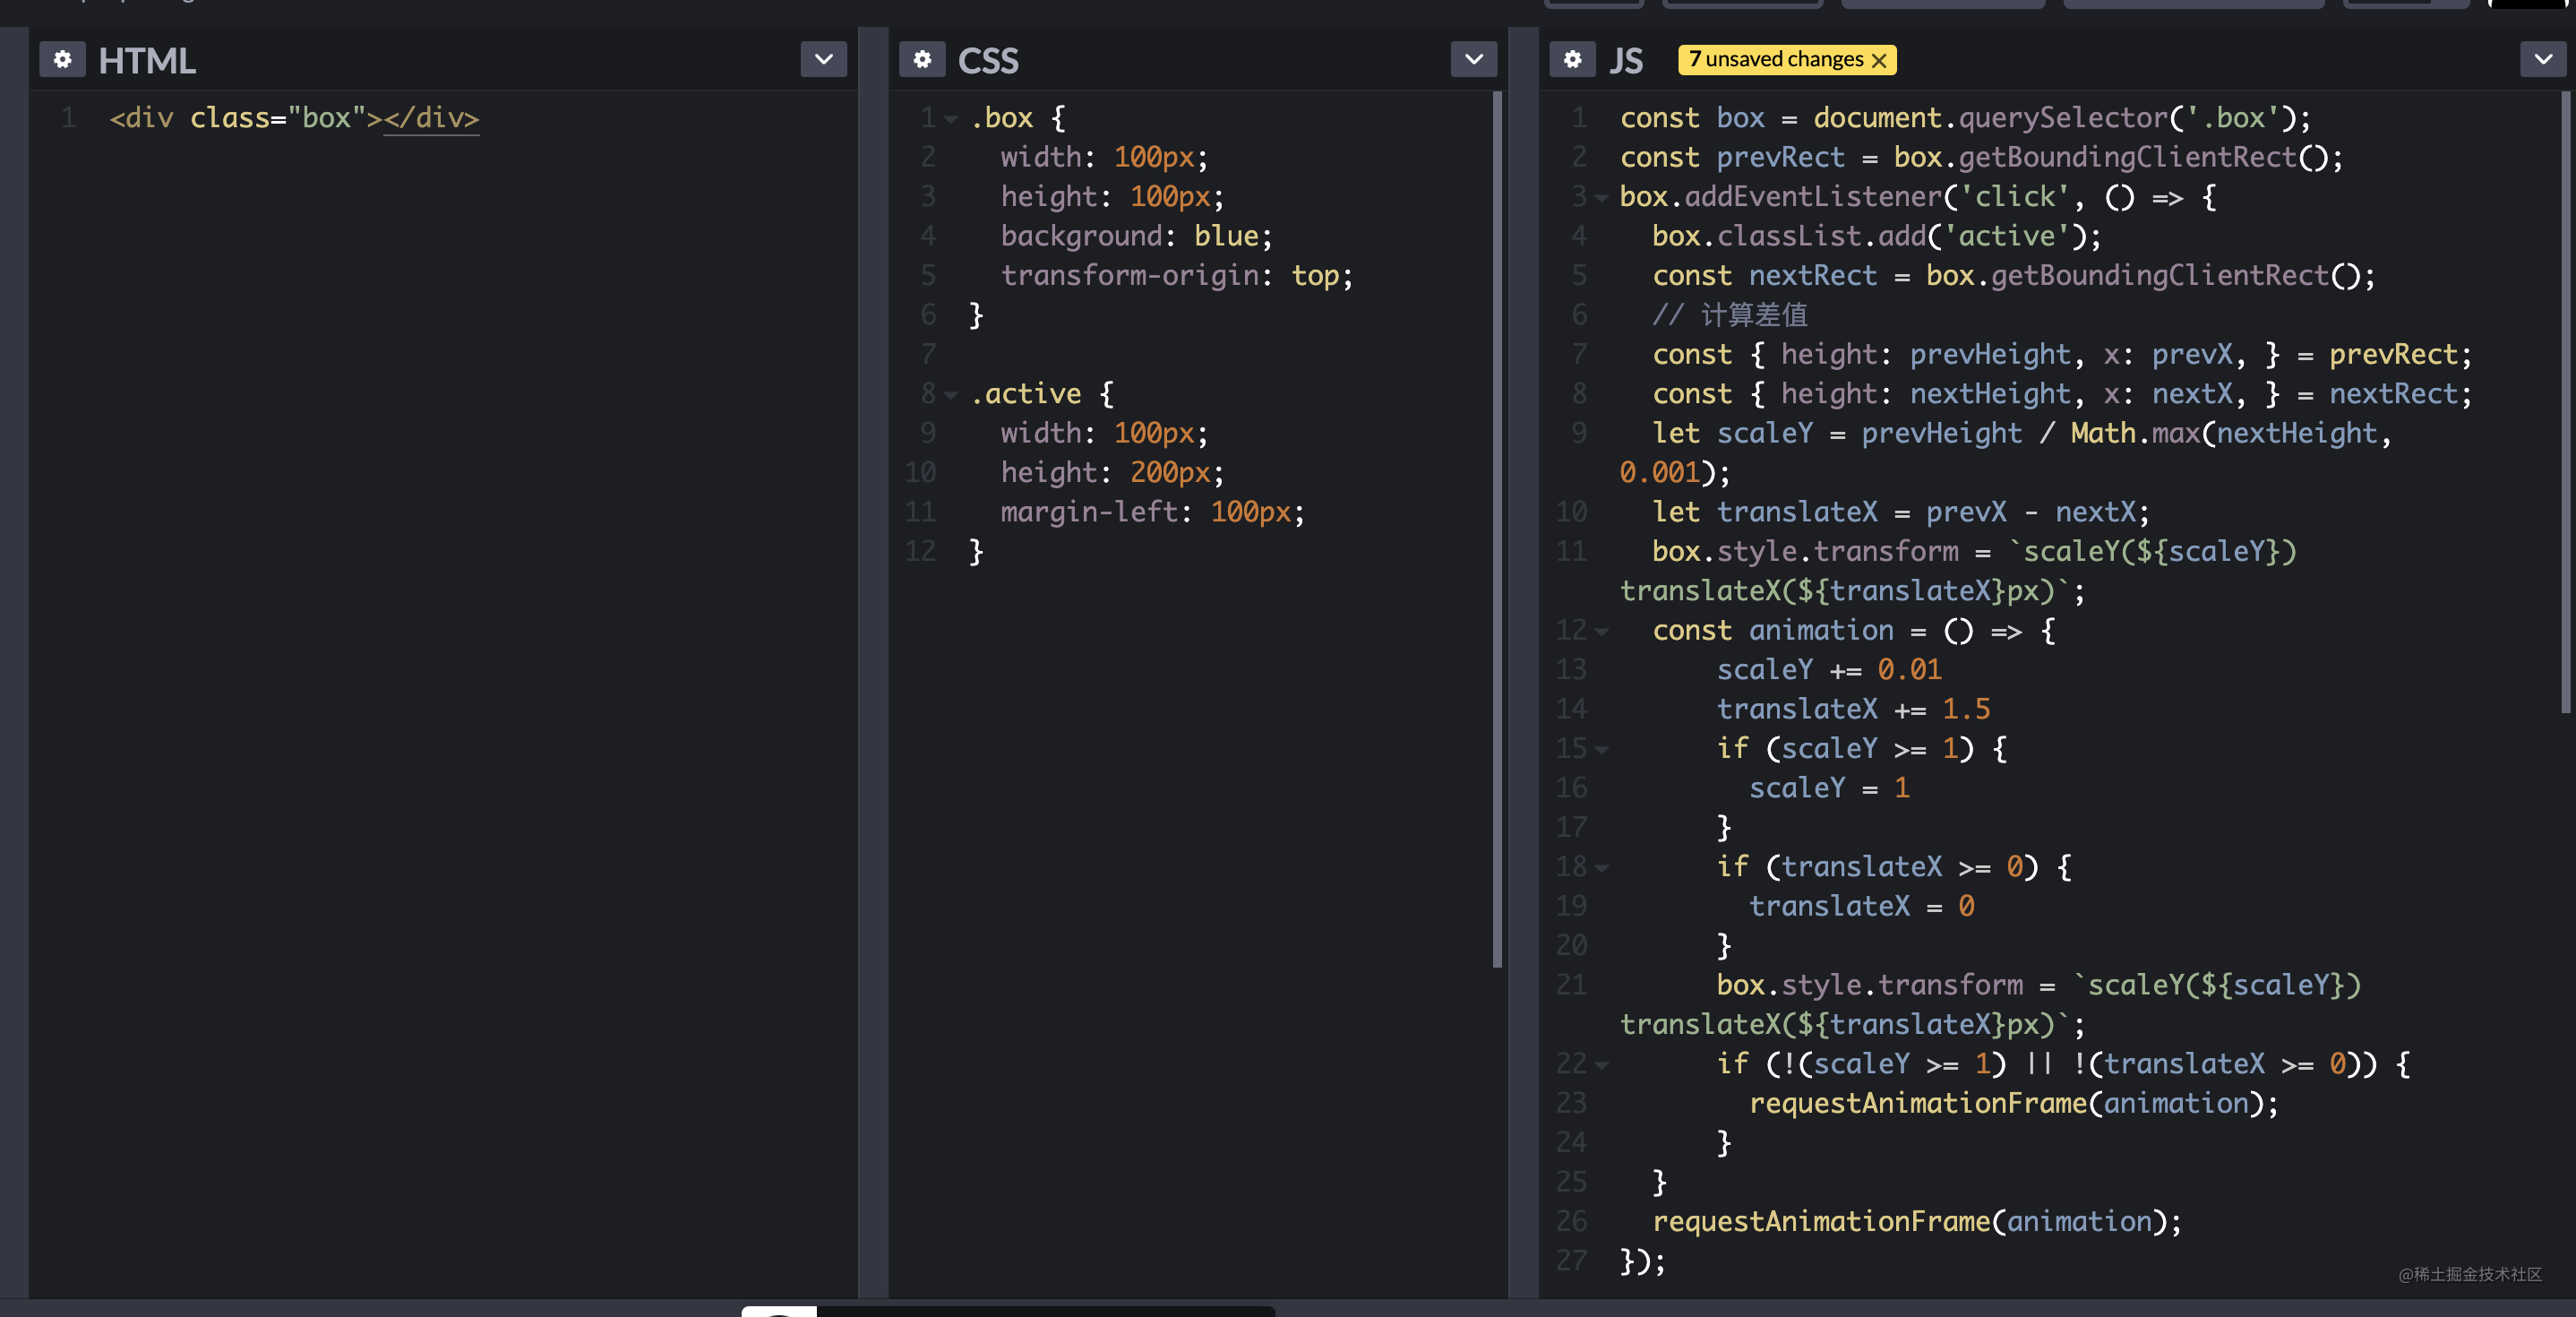The width and height of the screenshot is (2576, 1317).
Task: Fold the translateX if block on line 18
Action: pyautogui.click(x=1601, y=868)
